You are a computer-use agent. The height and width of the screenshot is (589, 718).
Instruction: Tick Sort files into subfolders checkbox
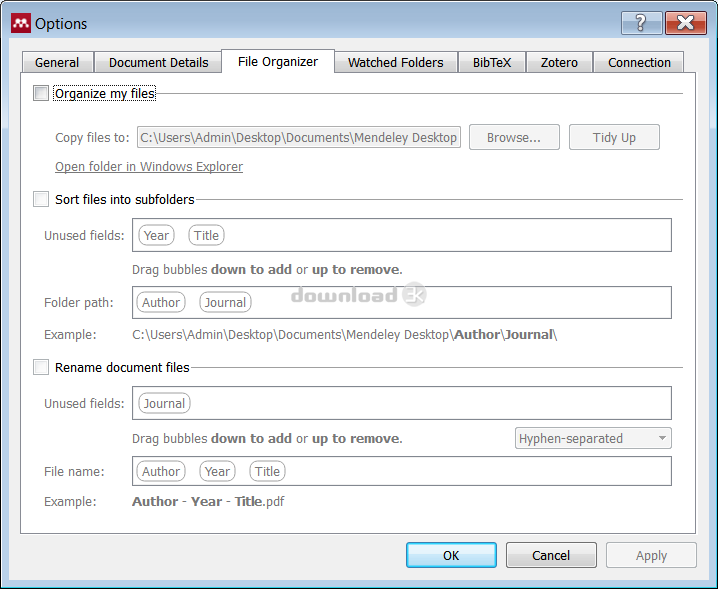(x=41, y=199)
